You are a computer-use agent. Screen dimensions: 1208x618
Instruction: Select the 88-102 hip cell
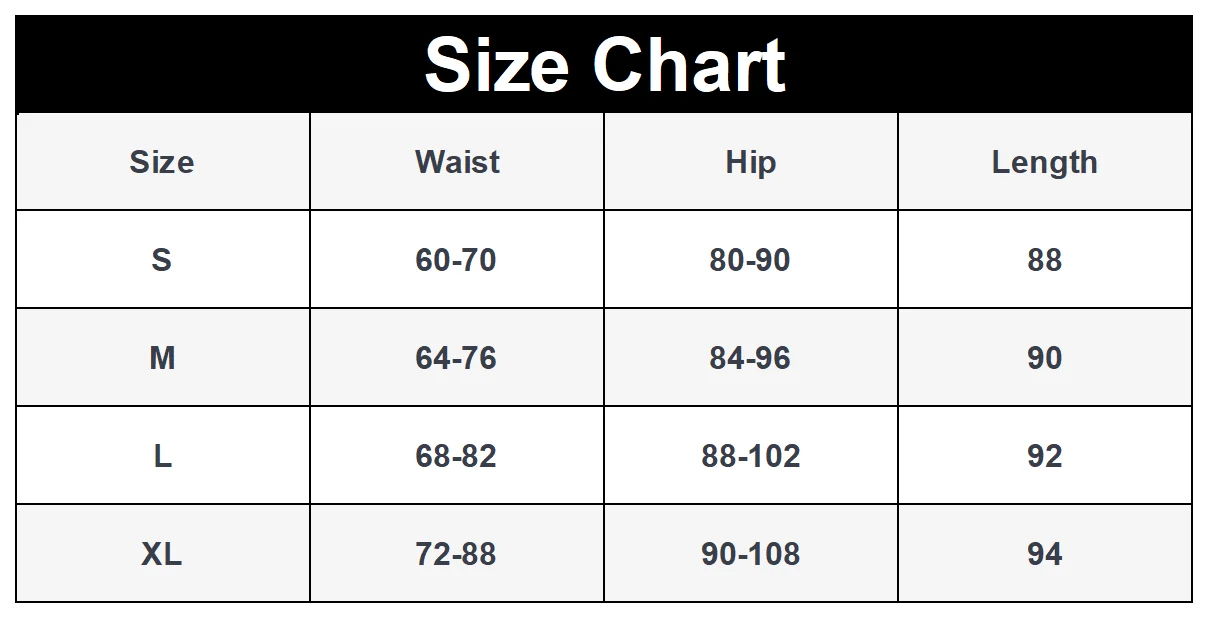click(x=750, y=456)
